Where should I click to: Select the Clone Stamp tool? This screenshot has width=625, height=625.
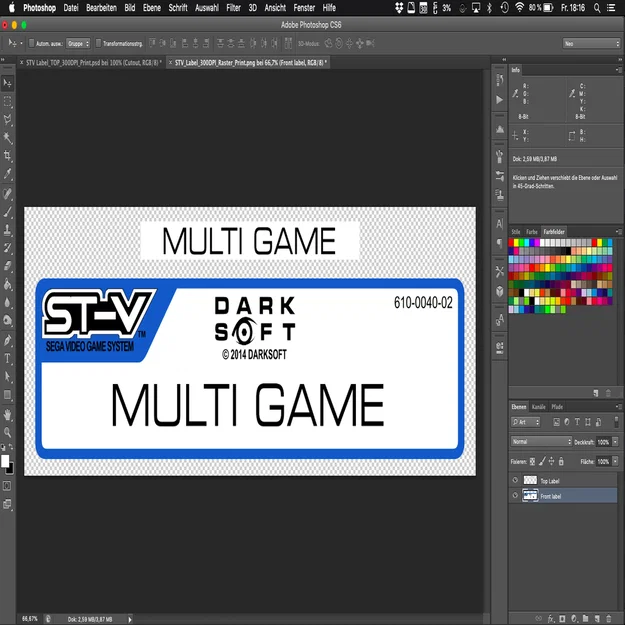(8, 230)
